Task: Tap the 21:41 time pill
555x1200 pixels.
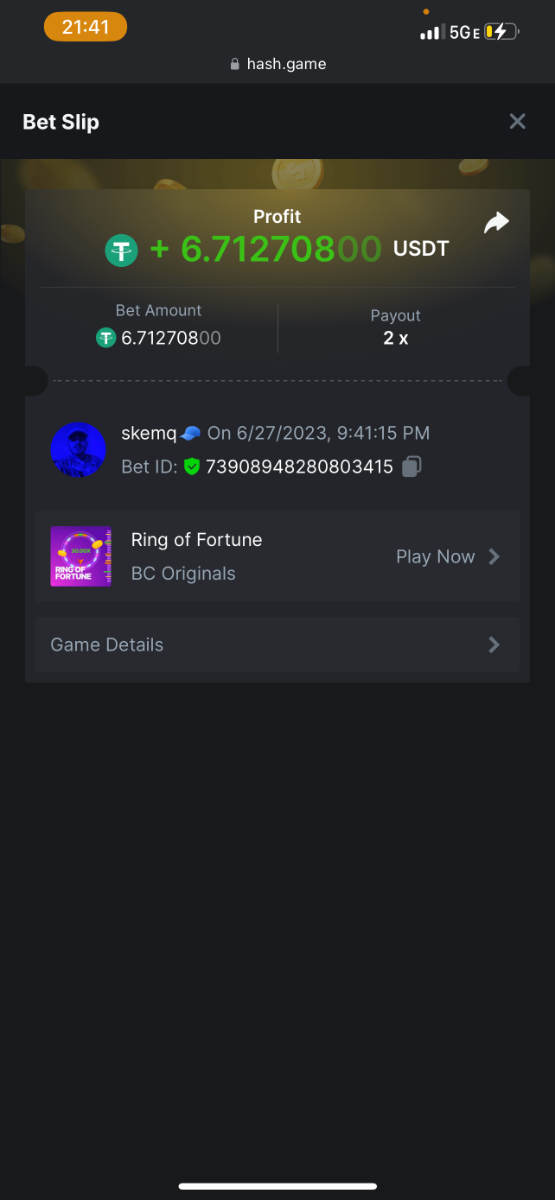Action: click(x=85, y=27)
